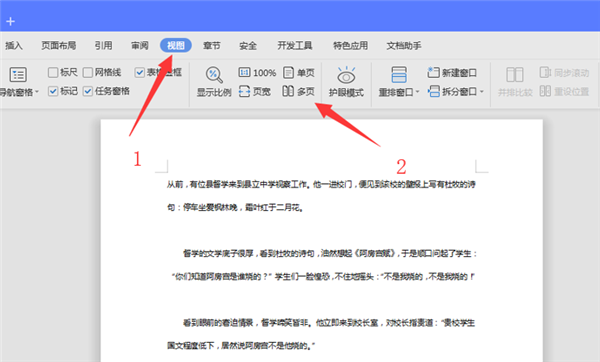
Task: Click the 并排比较 side-by-side icon
Action: pos(515,75)
